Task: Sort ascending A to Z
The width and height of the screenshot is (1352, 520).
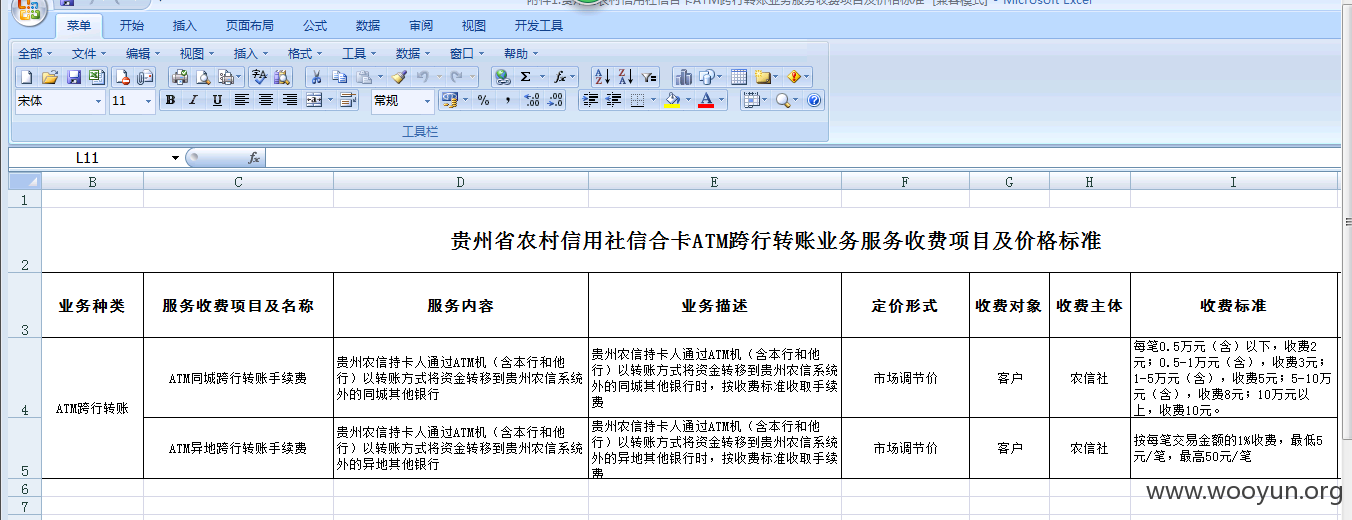Action: pos(602,76)
